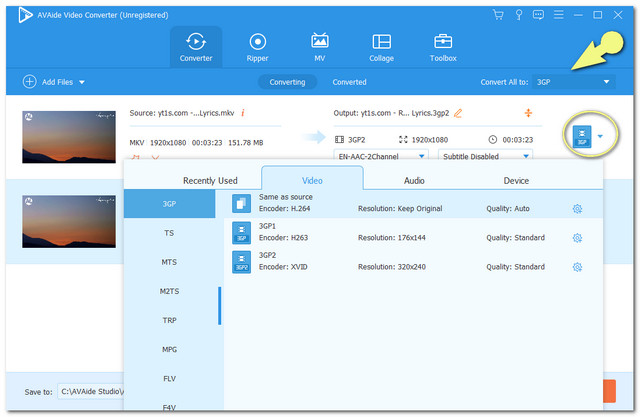
Task: Click the Add Files plus icon
Action: tap(29, 82)
